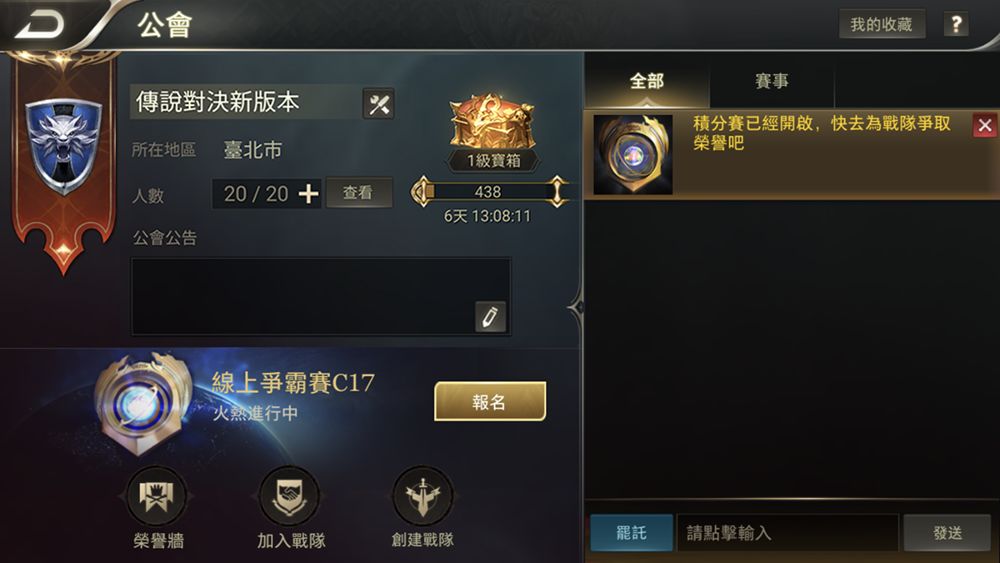
Task: Click 查看 to view members
Action: (x=358, y=193)
